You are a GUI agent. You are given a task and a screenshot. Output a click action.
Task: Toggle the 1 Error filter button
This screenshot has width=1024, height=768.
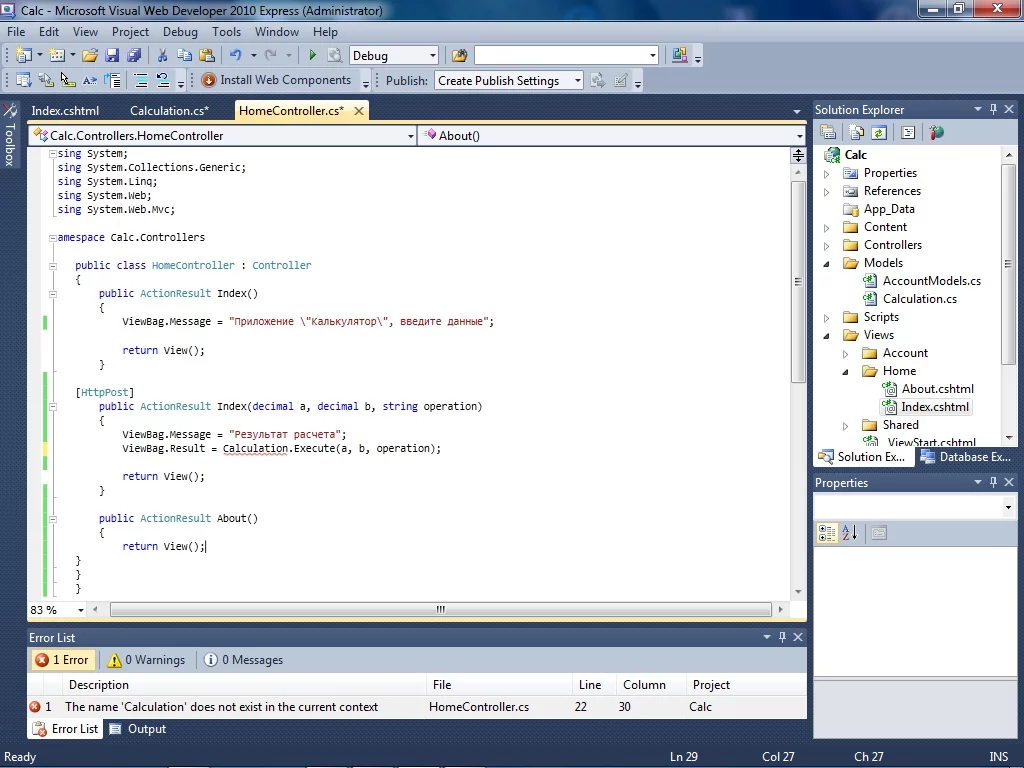(62, 660)
